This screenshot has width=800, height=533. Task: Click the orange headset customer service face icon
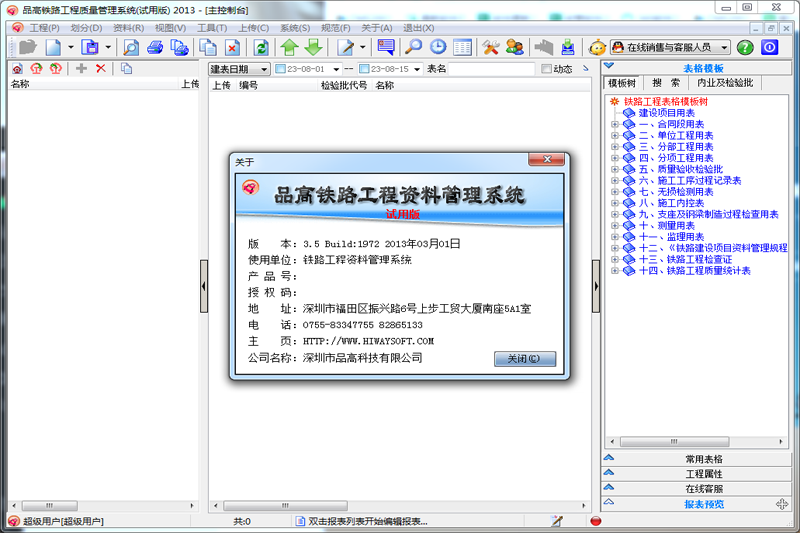[x=597, y=48]
